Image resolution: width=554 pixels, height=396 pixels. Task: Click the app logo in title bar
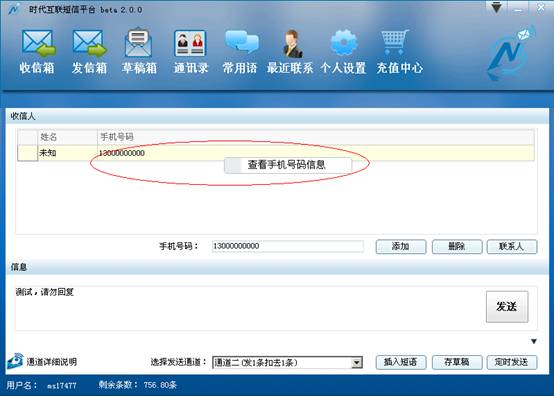tap(14, 9)
